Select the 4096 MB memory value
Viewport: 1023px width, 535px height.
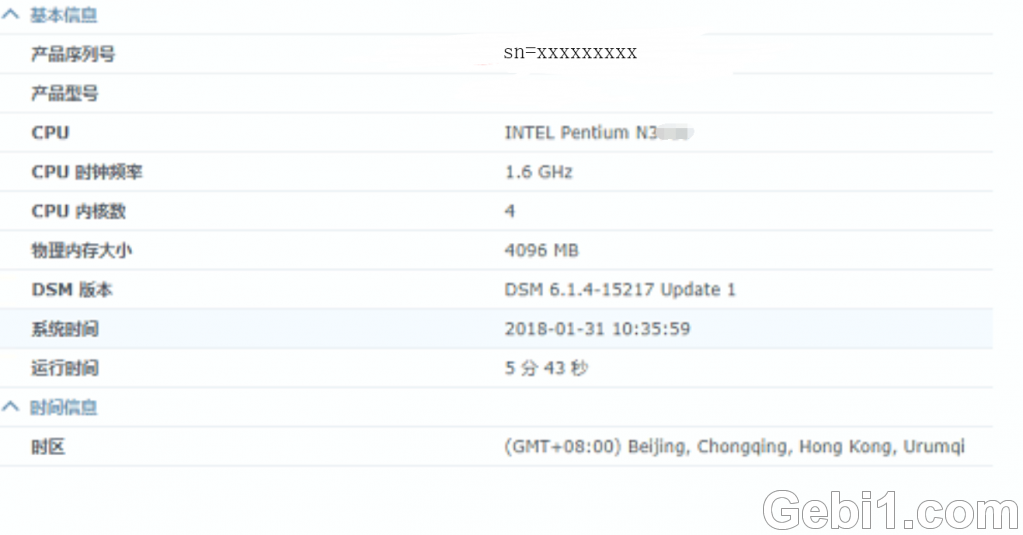pos(542,251)
